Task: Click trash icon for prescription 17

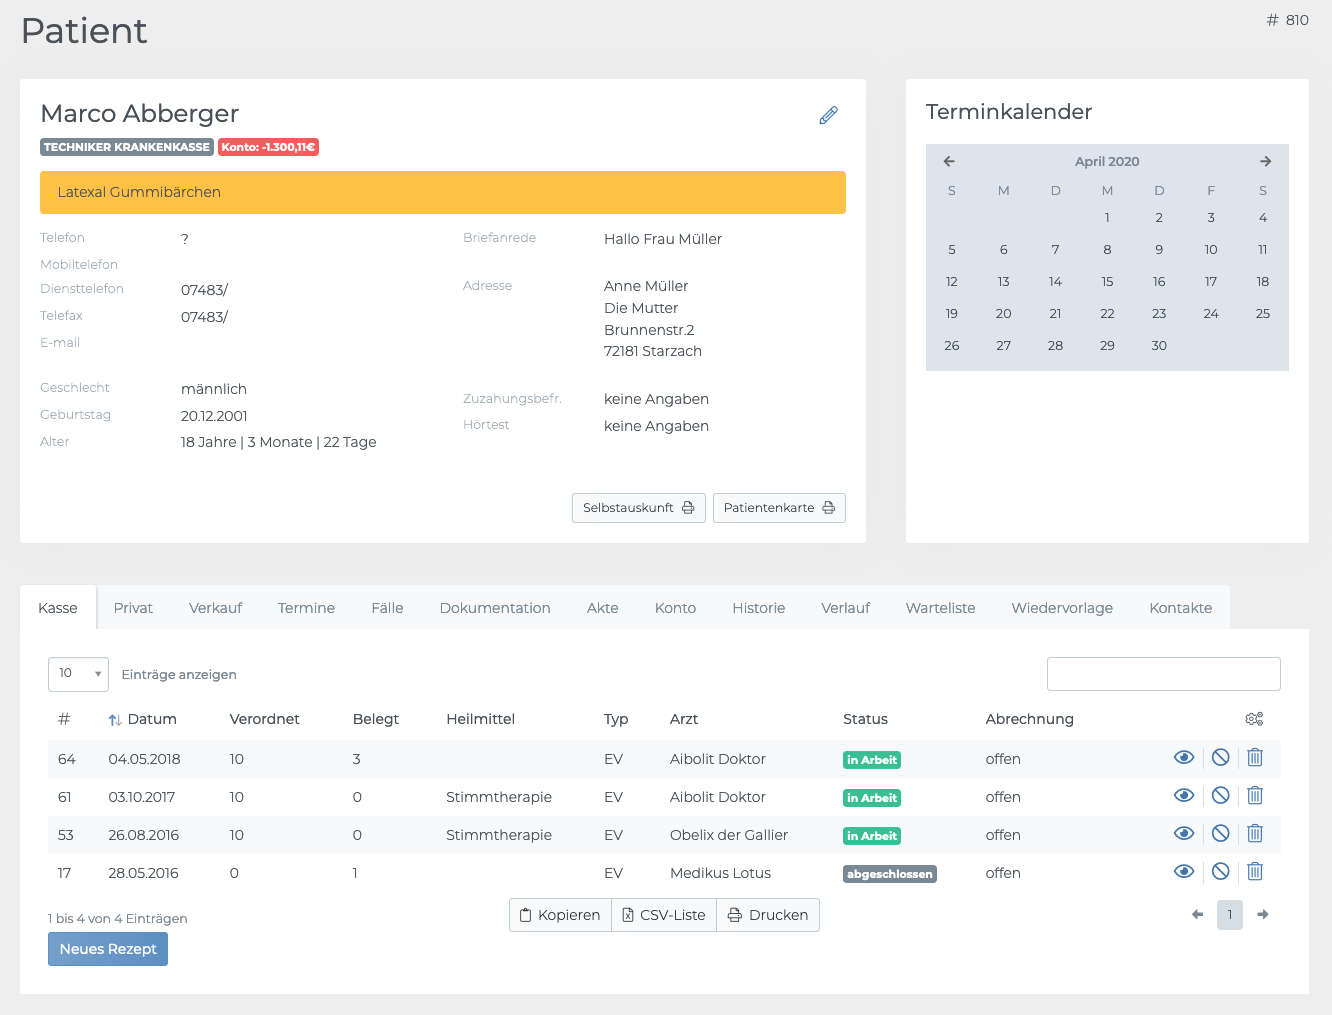Action: coord(1255,872)
